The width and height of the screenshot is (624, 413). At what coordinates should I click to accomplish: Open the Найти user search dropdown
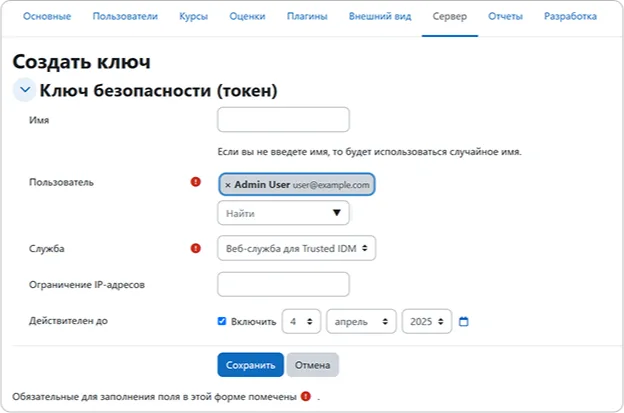283,212
